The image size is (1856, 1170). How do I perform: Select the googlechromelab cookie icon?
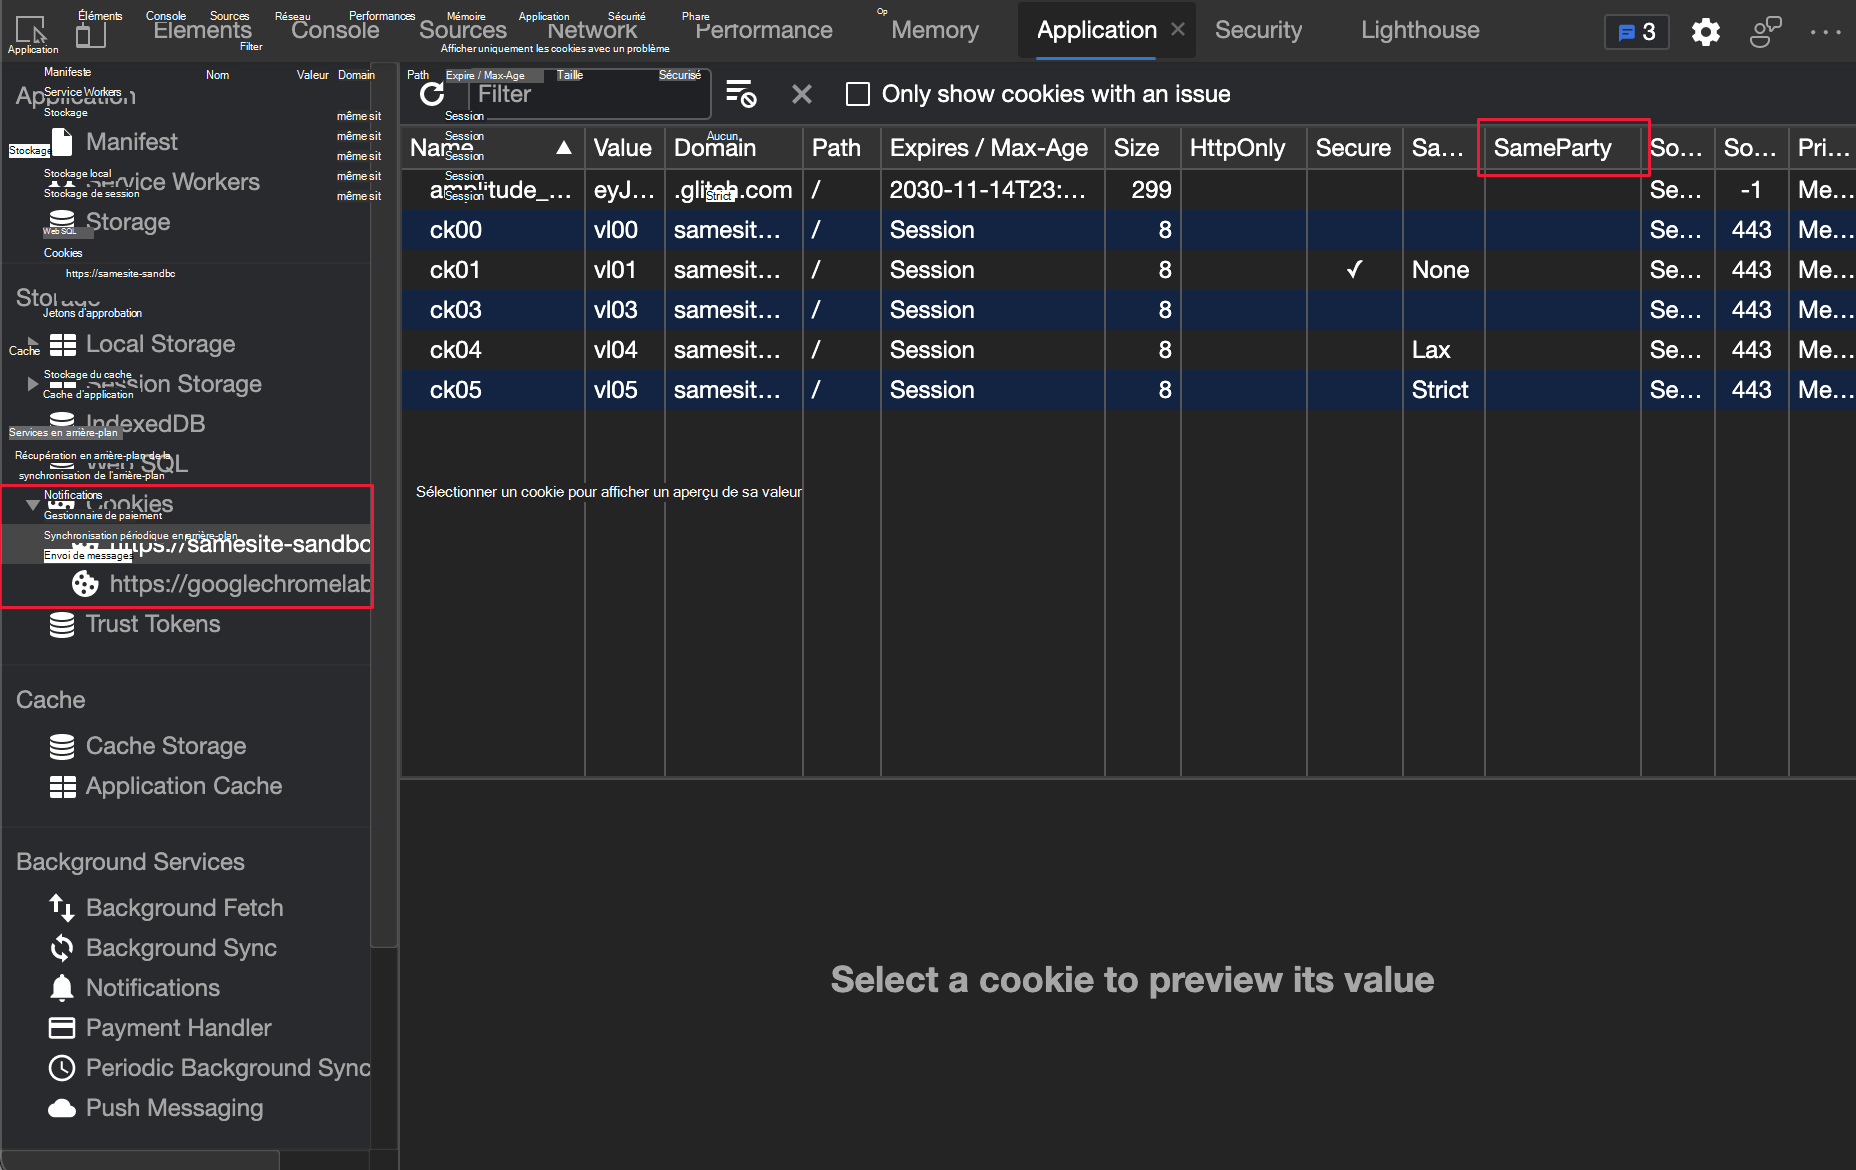pos(85,584)
